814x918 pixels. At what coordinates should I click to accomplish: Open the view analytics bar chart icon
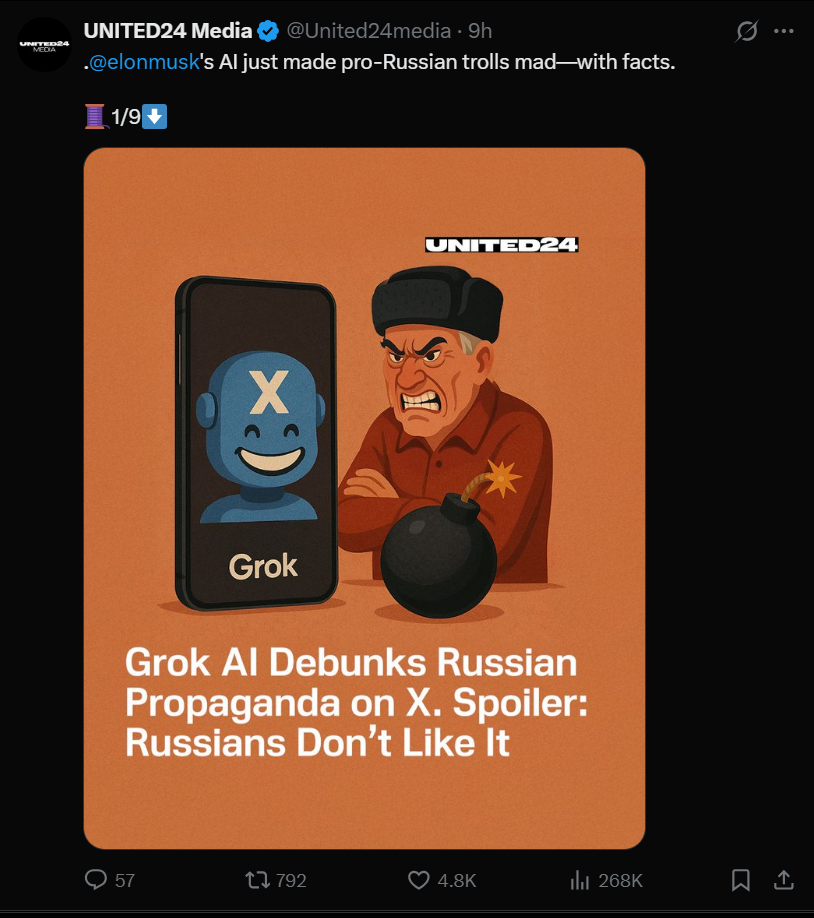click(579, 880)
